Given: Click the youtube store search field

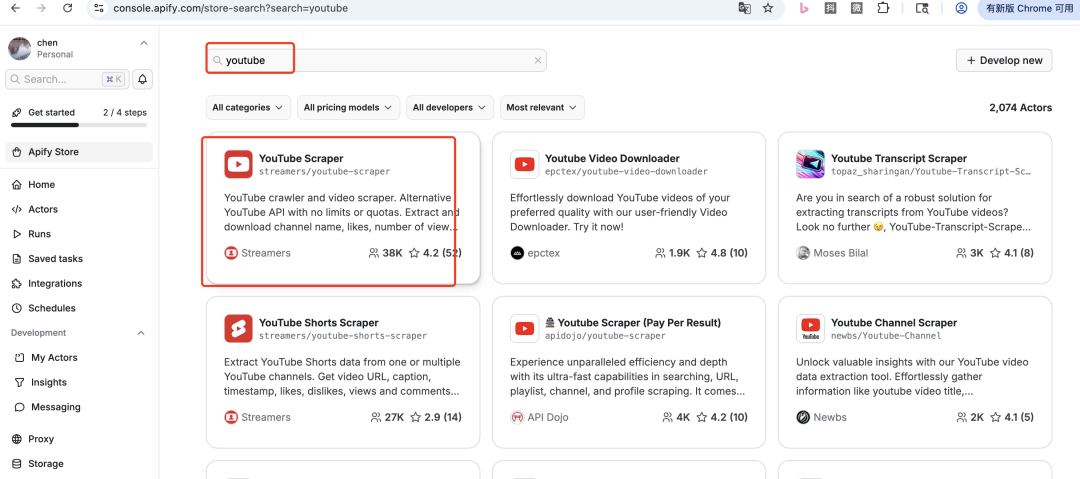Looking at the screenshot, I should tap(380, 61).
